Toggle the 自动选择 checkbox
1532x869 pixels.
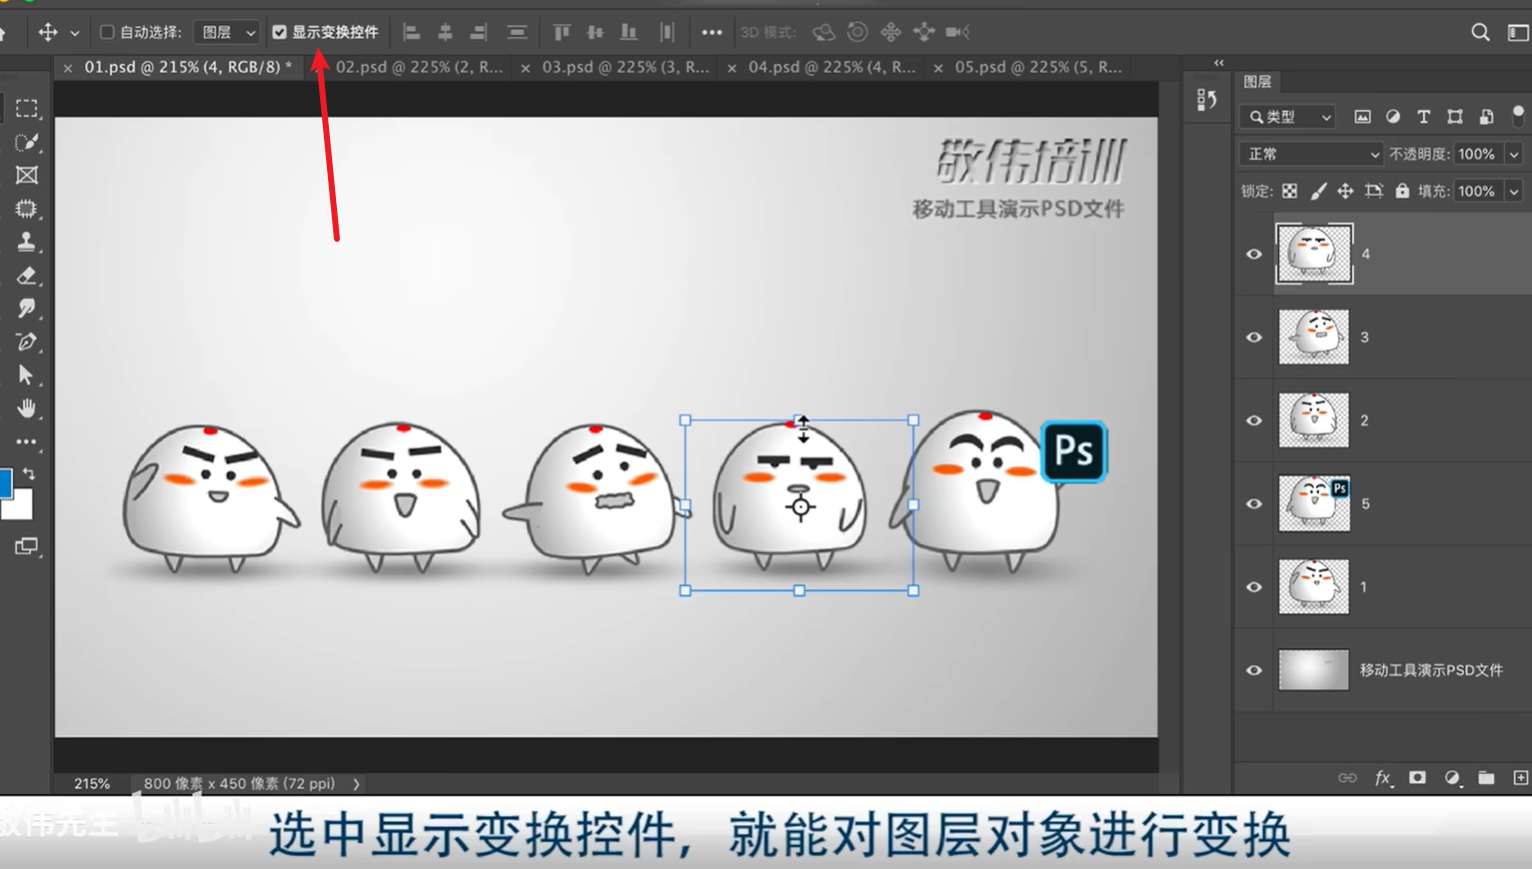coord(107,32)
